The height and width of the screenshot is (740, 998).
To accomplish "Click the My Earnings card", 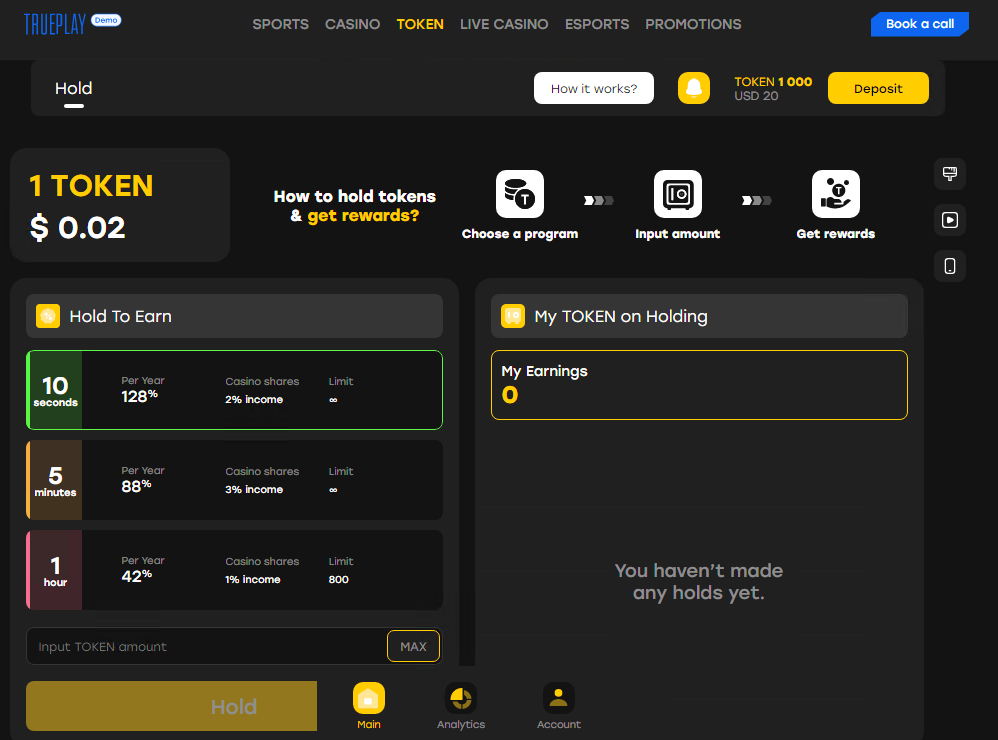I will coord(699,385).
